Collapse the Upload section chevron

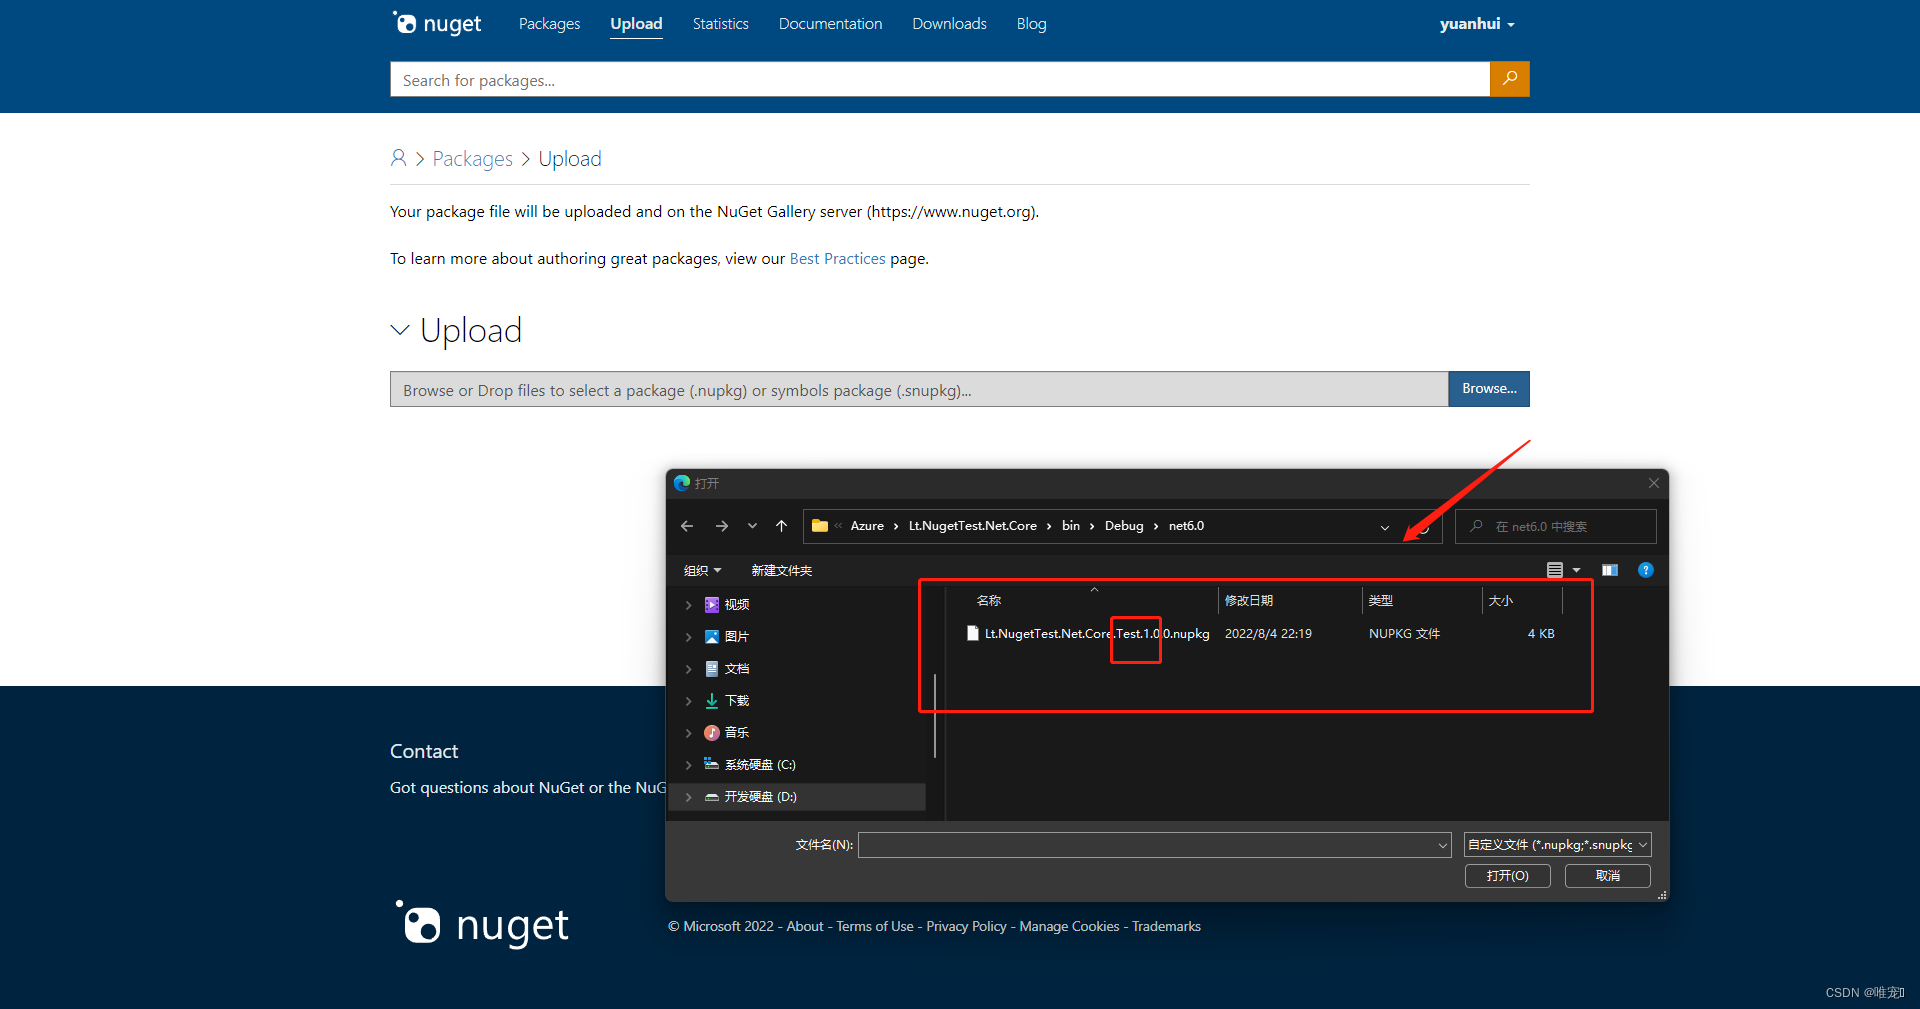pos(400,330)
